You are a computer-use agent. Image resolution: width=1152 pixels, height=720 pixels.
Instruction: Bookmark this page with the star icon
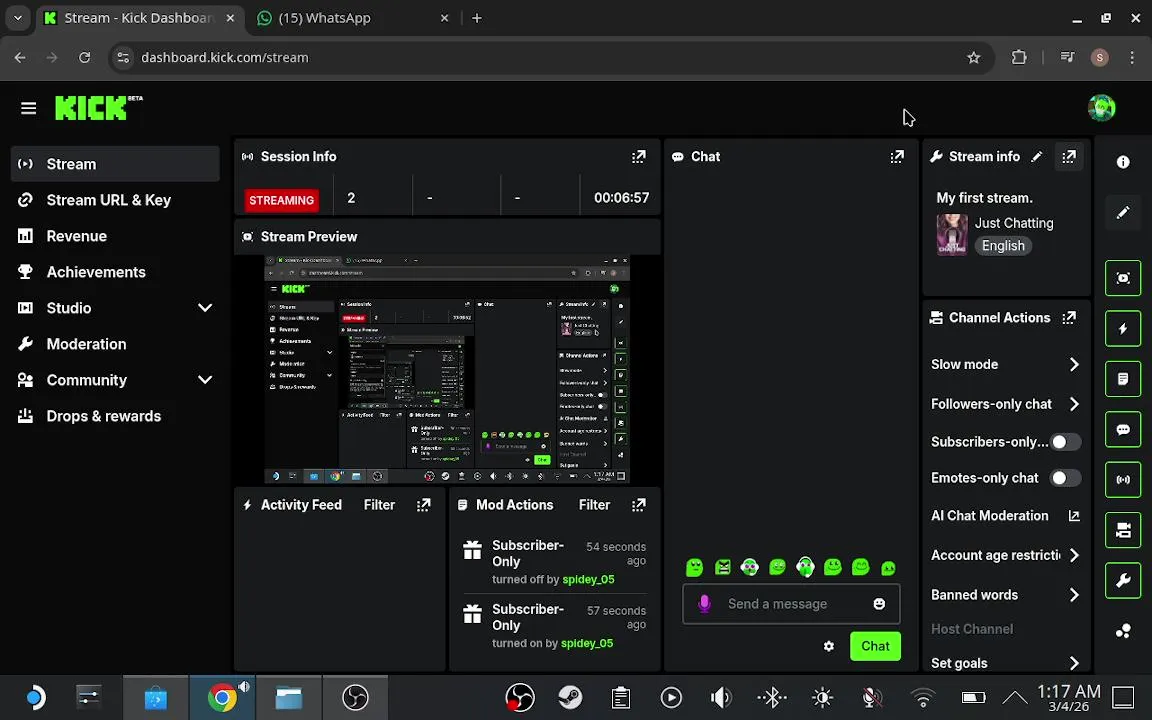(x=973, y=57)
